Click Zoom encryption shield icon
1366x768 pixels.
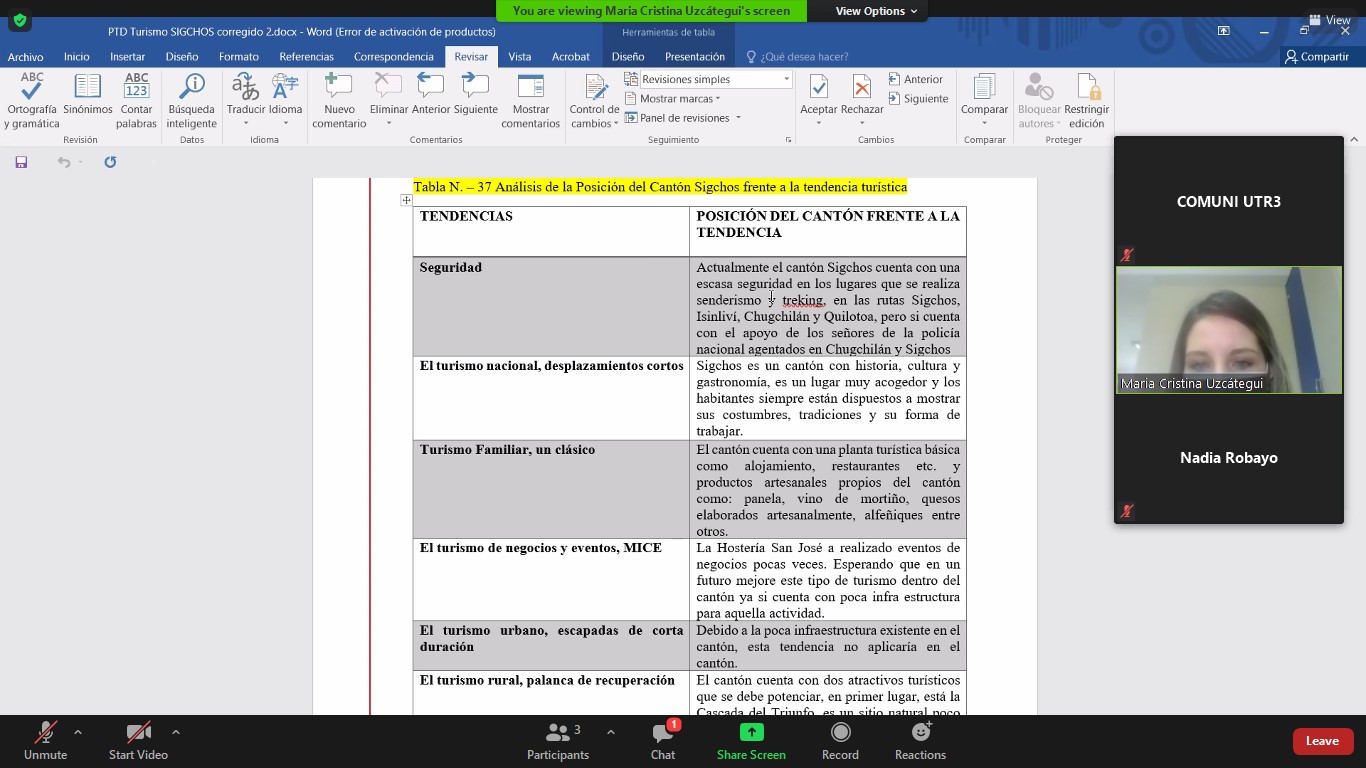(19, 20)
